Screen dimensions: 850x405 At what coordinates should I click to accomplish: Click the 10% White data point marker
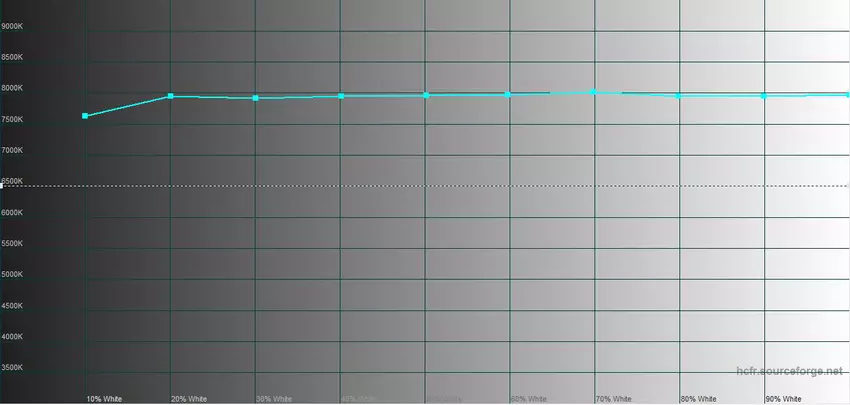tap(85, 116)
